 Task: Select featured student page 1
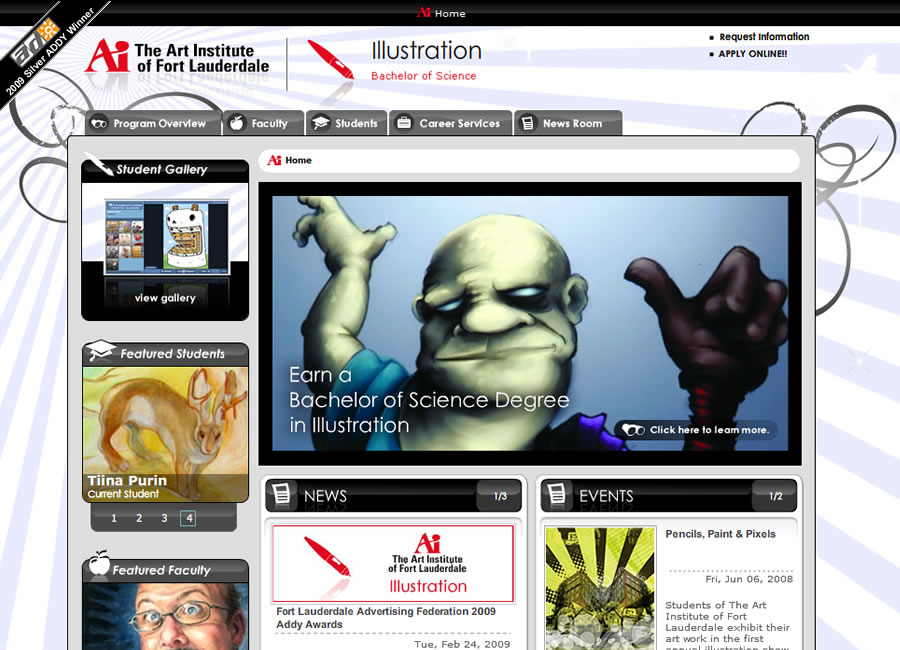click(114, 518)
